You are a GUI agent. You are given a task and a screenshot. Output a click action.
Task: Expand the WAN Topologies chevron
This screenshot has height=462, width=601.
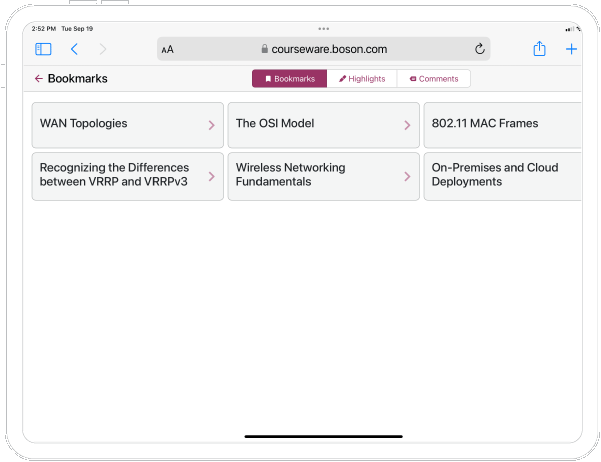coord(211,125)
